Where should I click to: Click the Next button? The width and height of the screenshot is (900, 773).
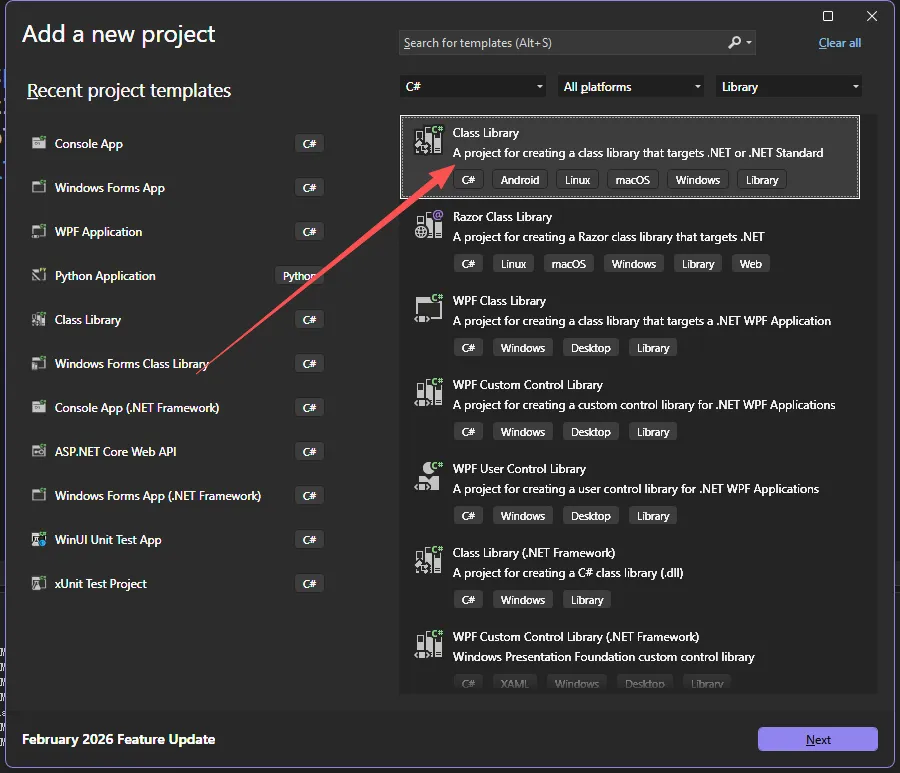(x=817, y=740)
